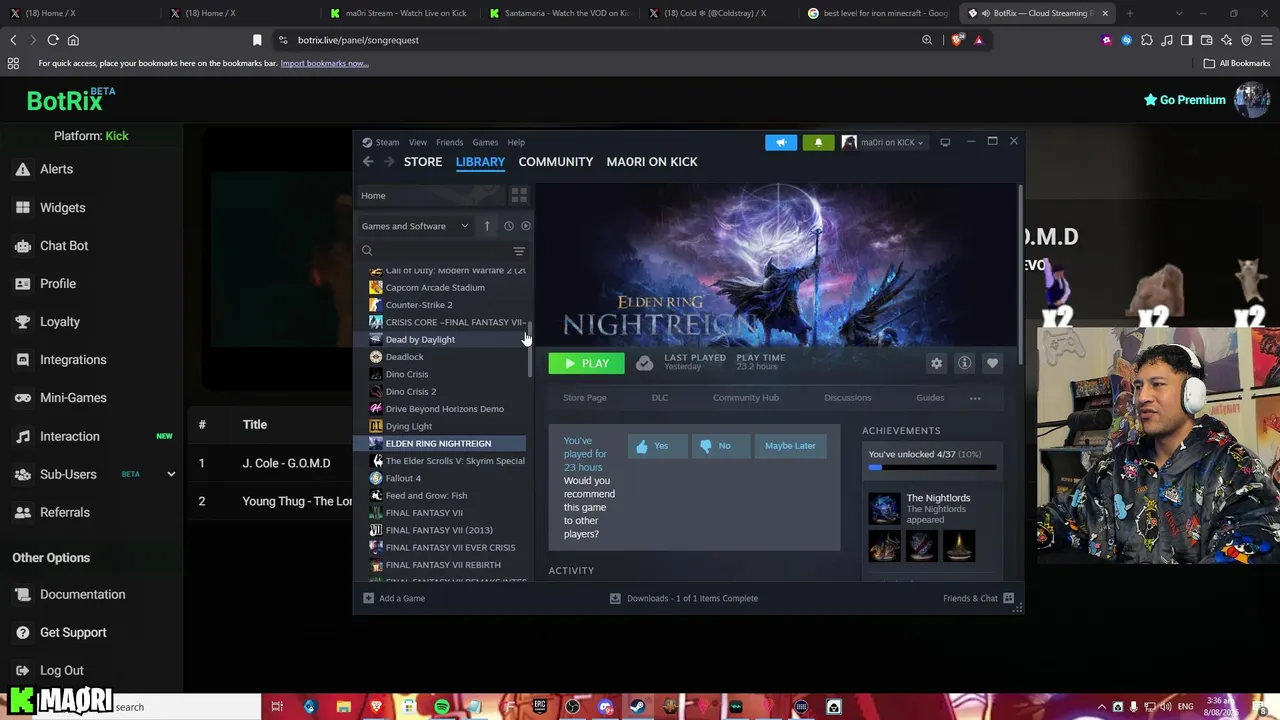Viewport: 1280px width, 720px height.
Task: Switch Steam to Big Picture mode icon
Action: click(945, 142)
